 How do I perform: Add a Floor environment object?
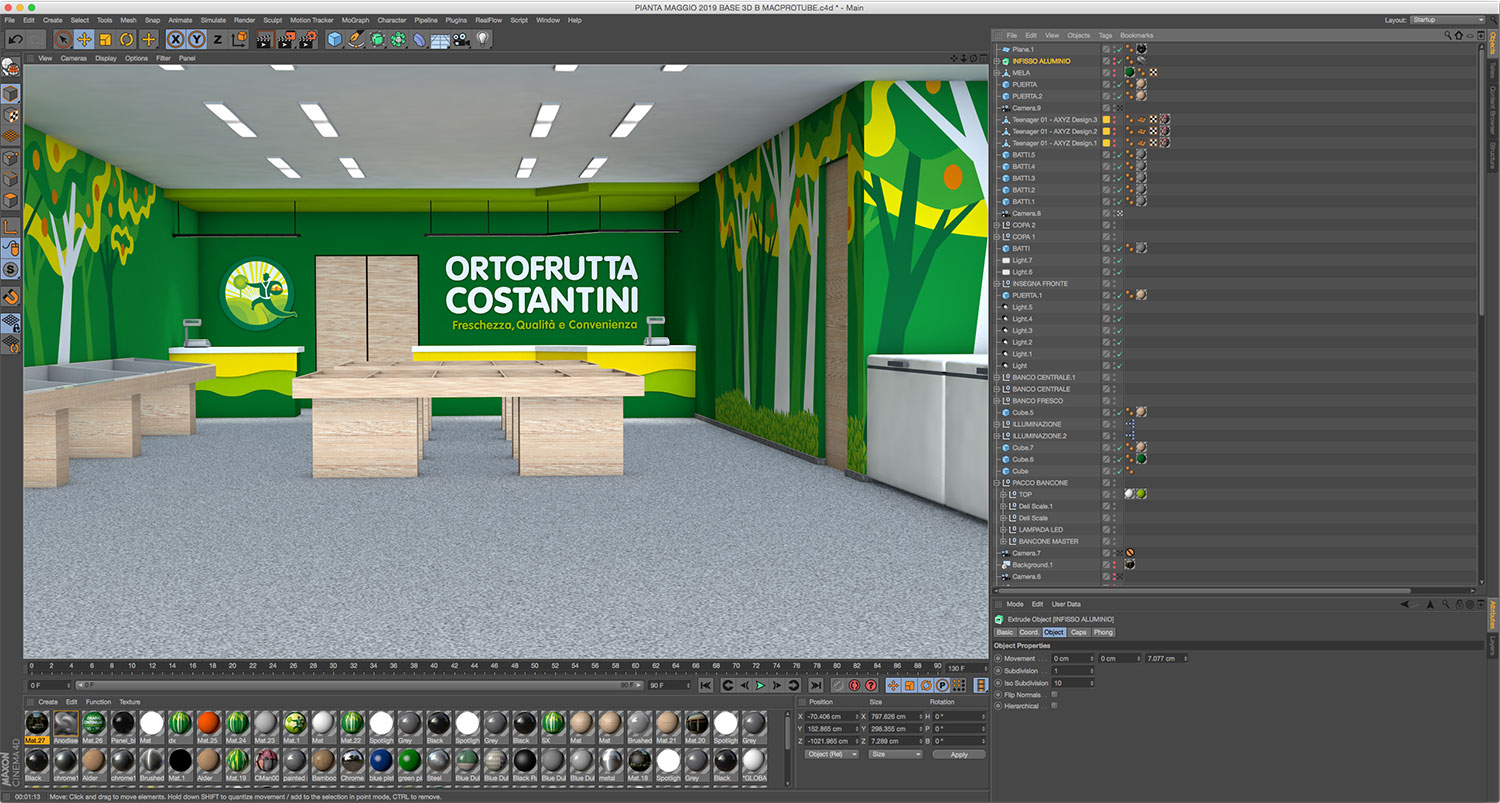click(440, 39)
